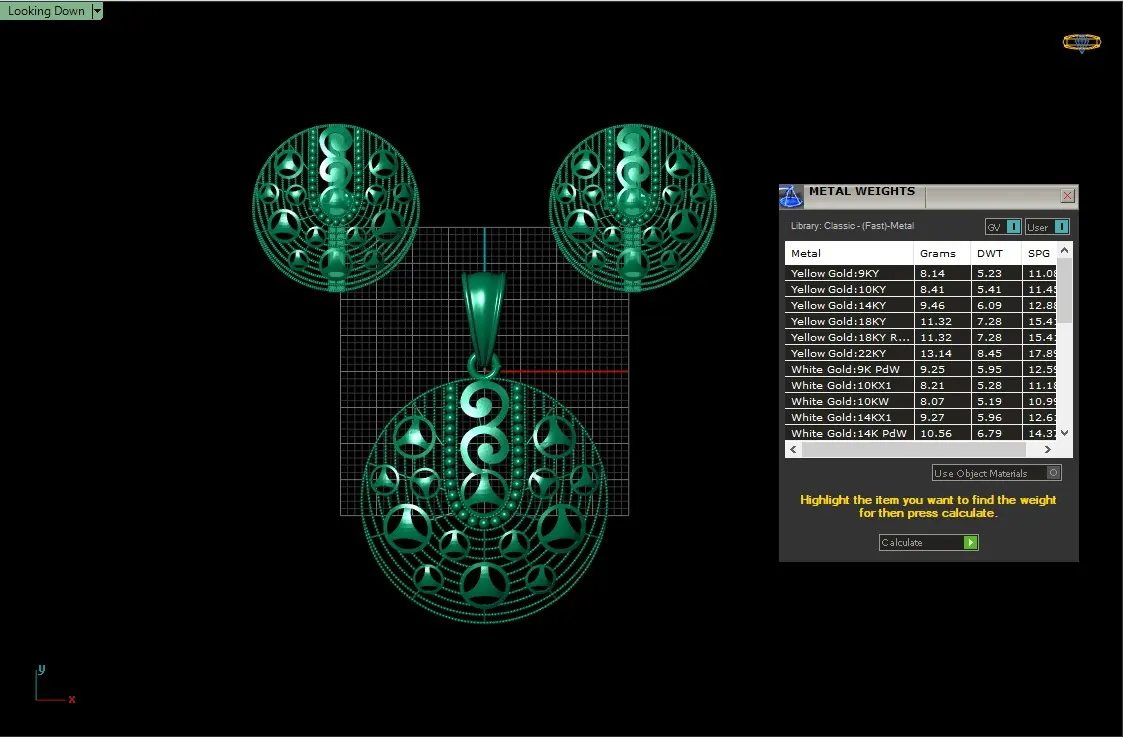
Task: Click the horizontal scroll-right arrow
Action: click(x=1048, y=449)
